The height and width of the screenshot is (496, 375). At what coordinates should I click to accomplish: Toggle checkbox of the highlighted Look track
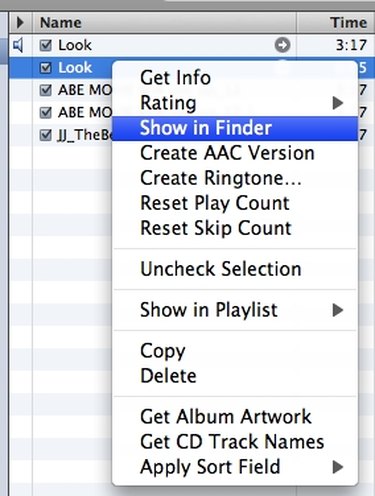pyautogui.click(x=45, y=68)
